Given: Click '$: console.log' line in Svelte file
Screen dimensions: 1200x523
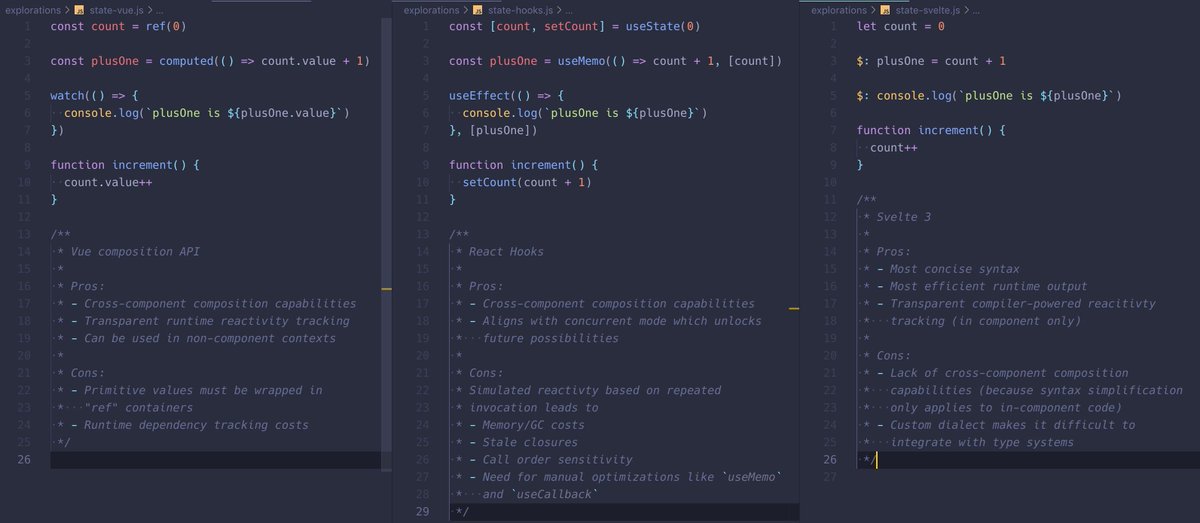Looking at the screenshot, I should click(989, 96).
